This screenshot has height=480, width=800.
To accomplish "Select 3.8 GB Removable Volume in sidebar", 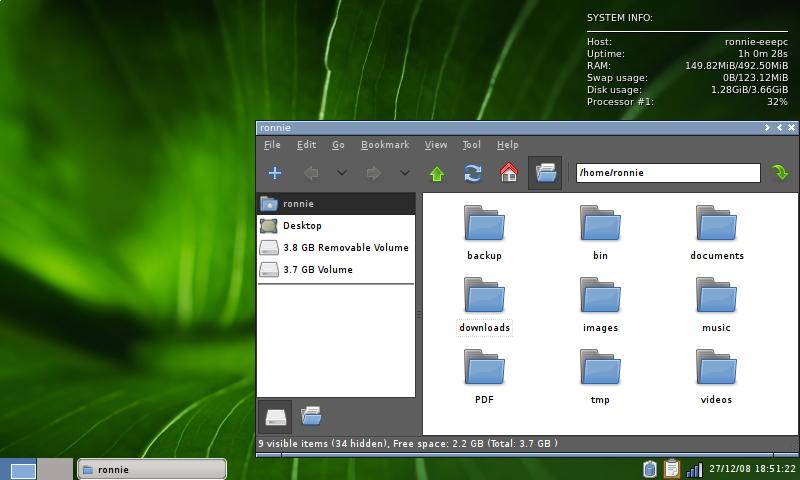I will pos(345,247).
